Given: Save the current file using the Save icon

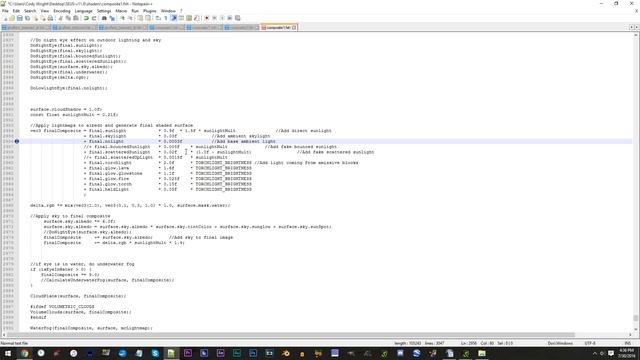Looking at the screenshot, I should tap(20, 18).
